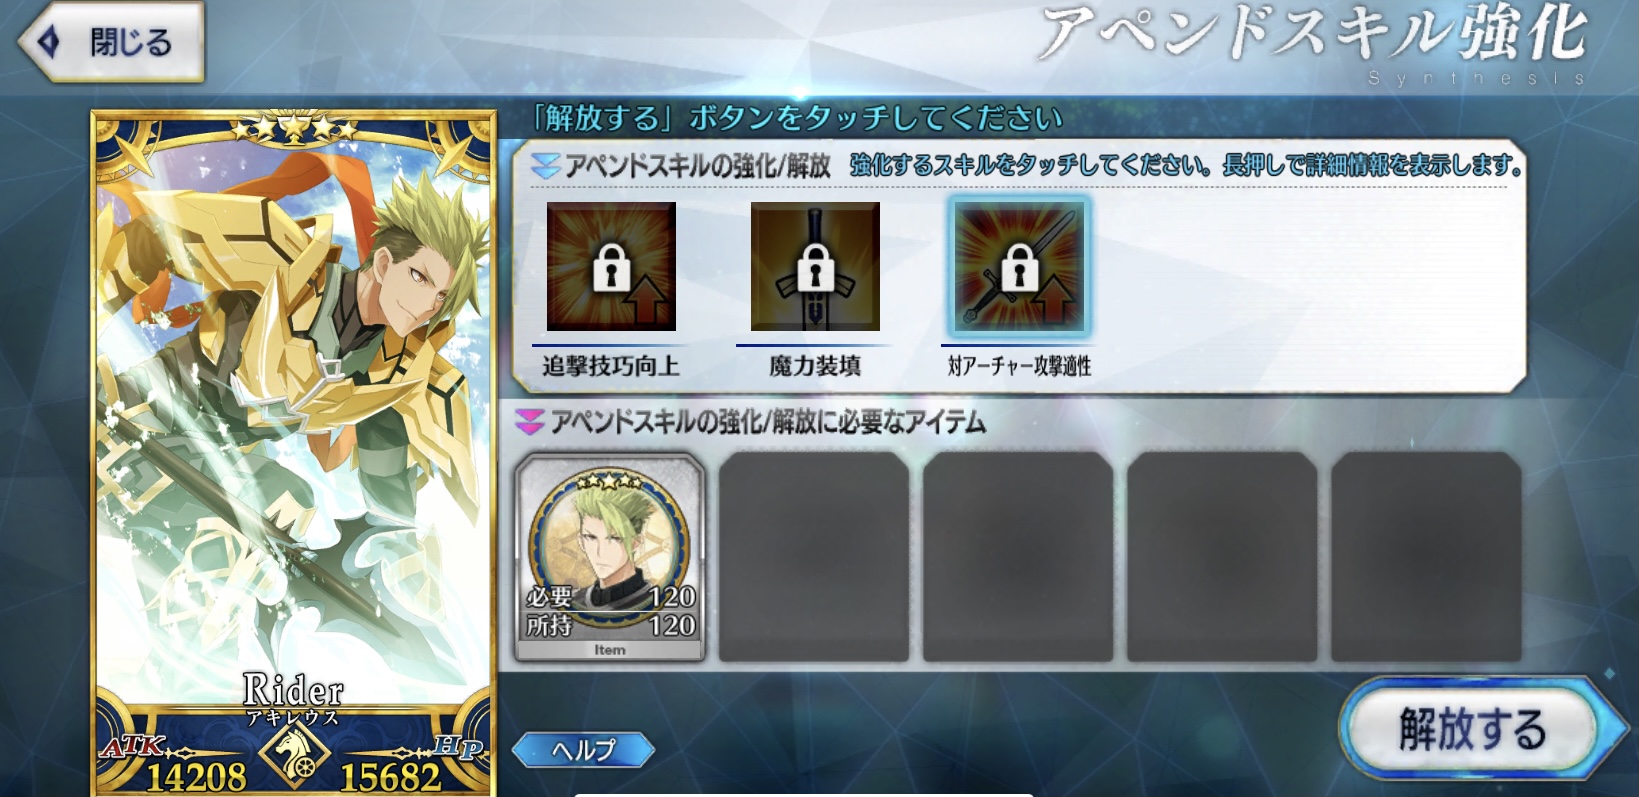
Task: Click the 解放する unlock button
Action: click(1472, 729)
